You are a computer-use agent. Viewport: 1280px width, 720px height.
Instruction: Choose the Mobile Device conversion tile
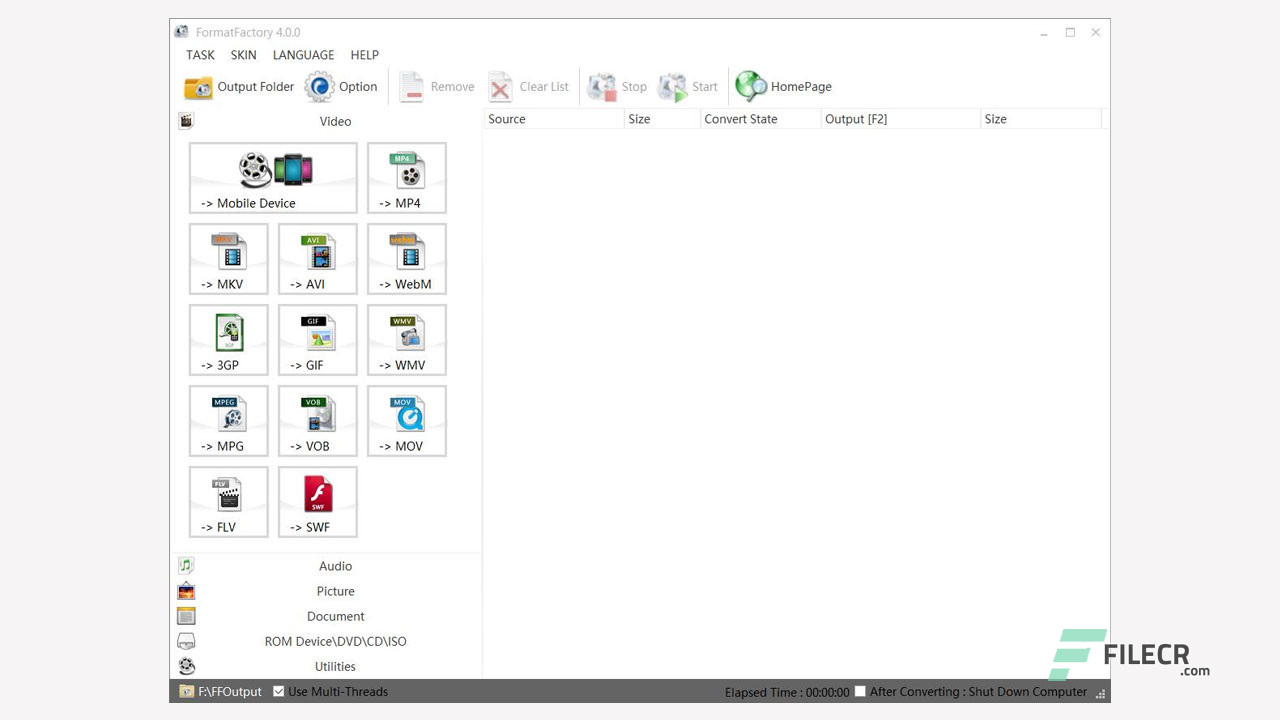(273, 178)
